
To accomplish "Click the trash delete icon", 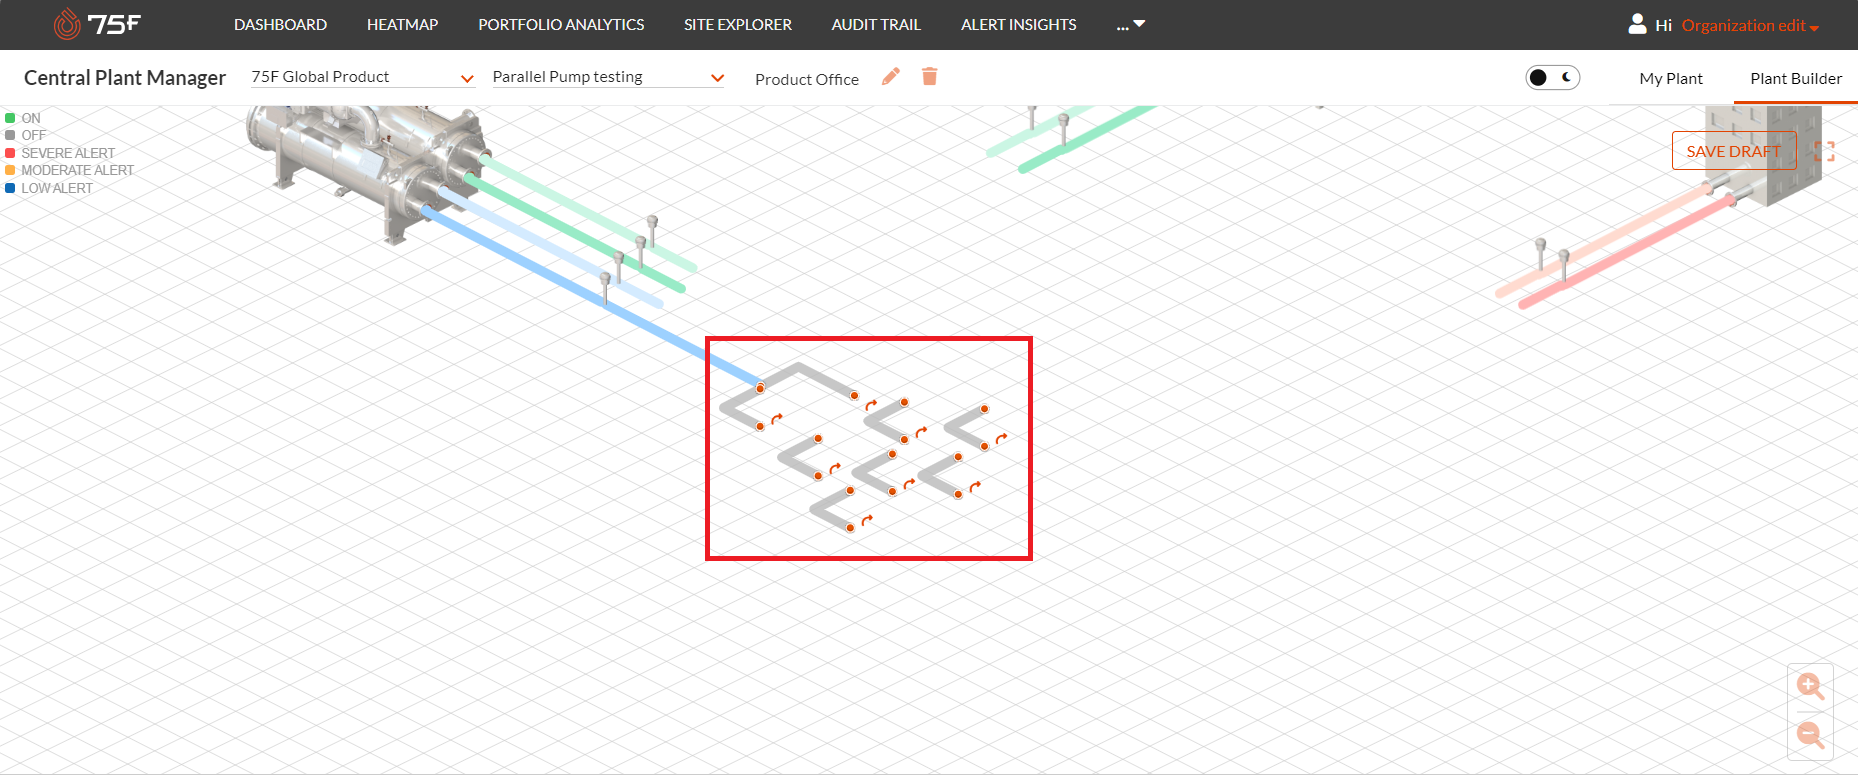I will (x=929, y=77).
